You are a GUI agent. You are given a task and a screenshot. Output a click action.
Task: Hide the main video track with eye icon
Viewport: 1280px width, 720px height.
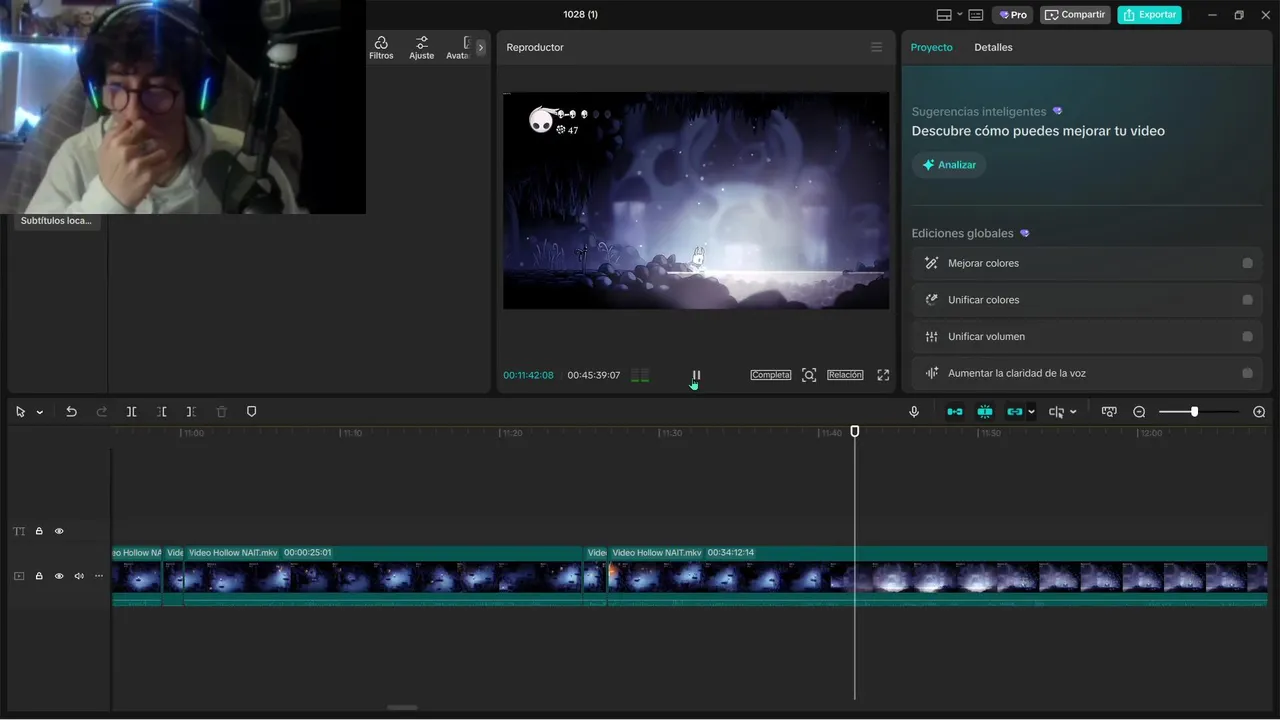59,576
